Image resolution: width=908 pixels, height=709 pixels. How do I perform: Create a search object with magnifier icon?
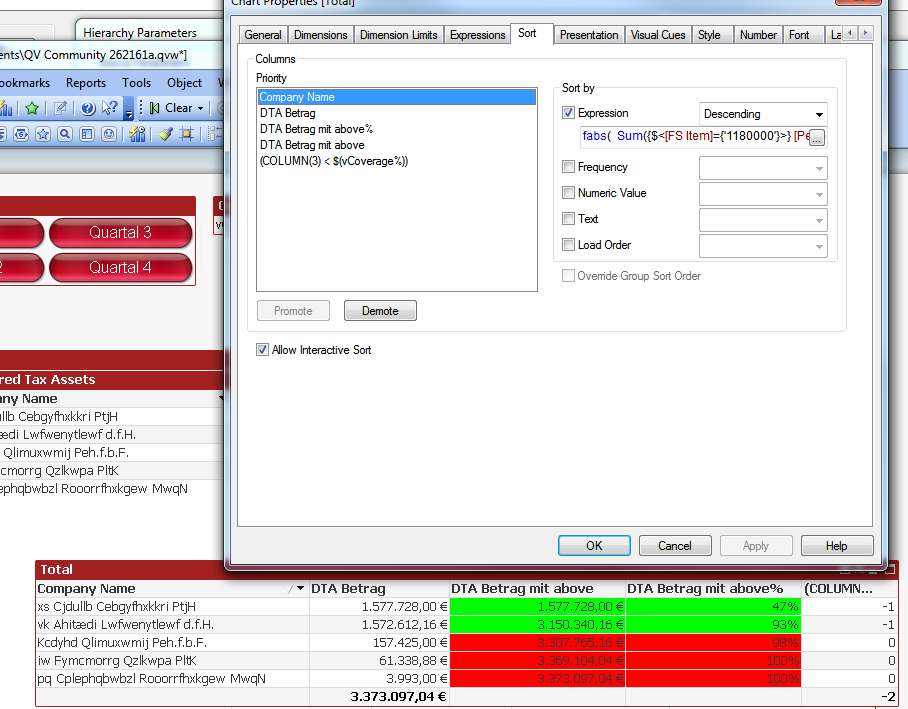(x=65, y=134)
